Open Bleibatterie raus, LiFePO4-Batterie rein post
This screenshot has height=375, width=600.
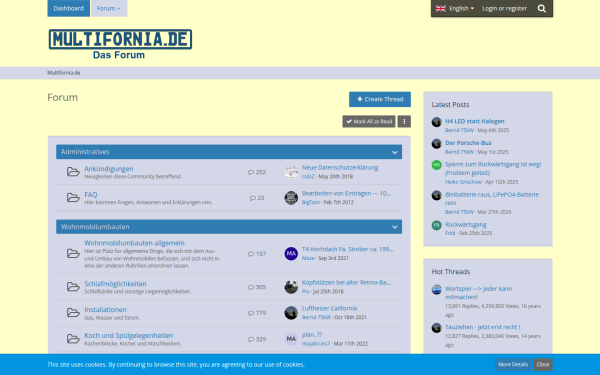(492, 199)
